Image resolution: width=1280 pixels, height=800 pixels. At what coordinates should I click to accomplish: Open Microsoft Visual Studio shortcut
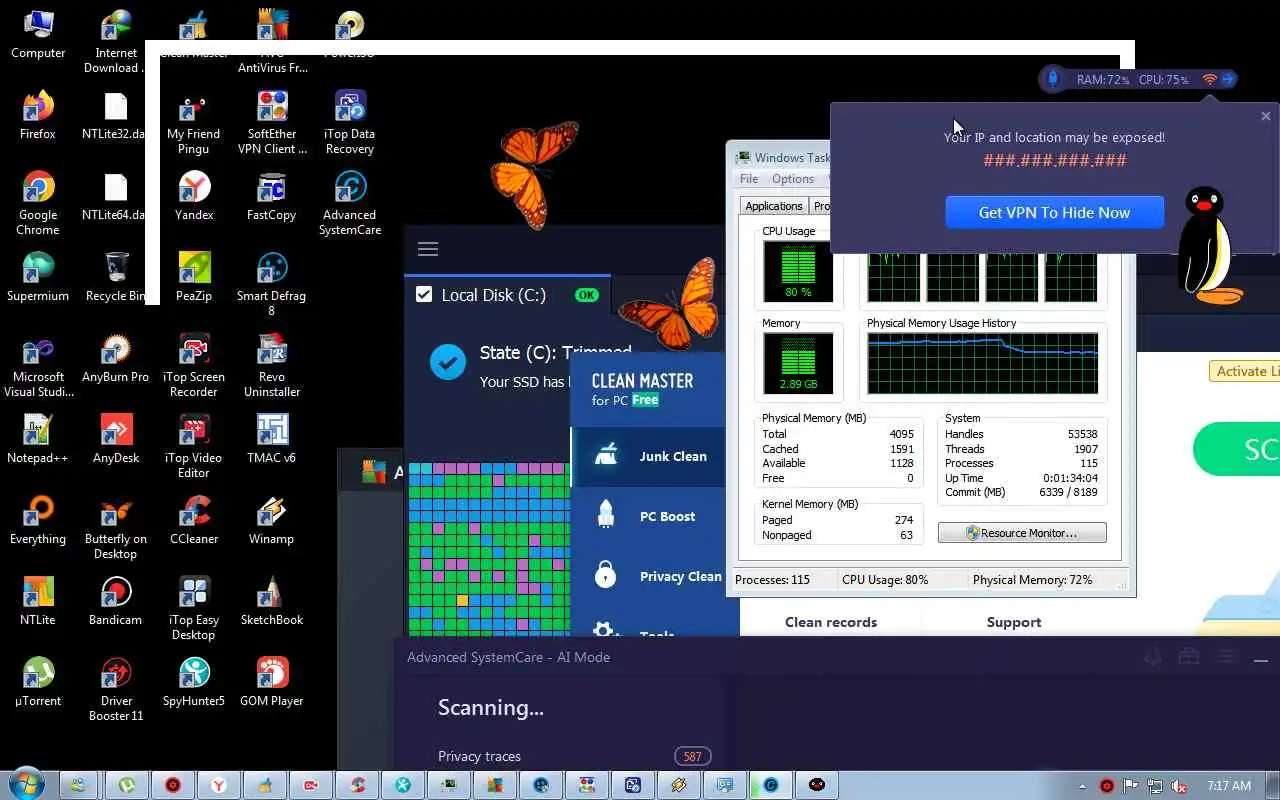(38, 366)
